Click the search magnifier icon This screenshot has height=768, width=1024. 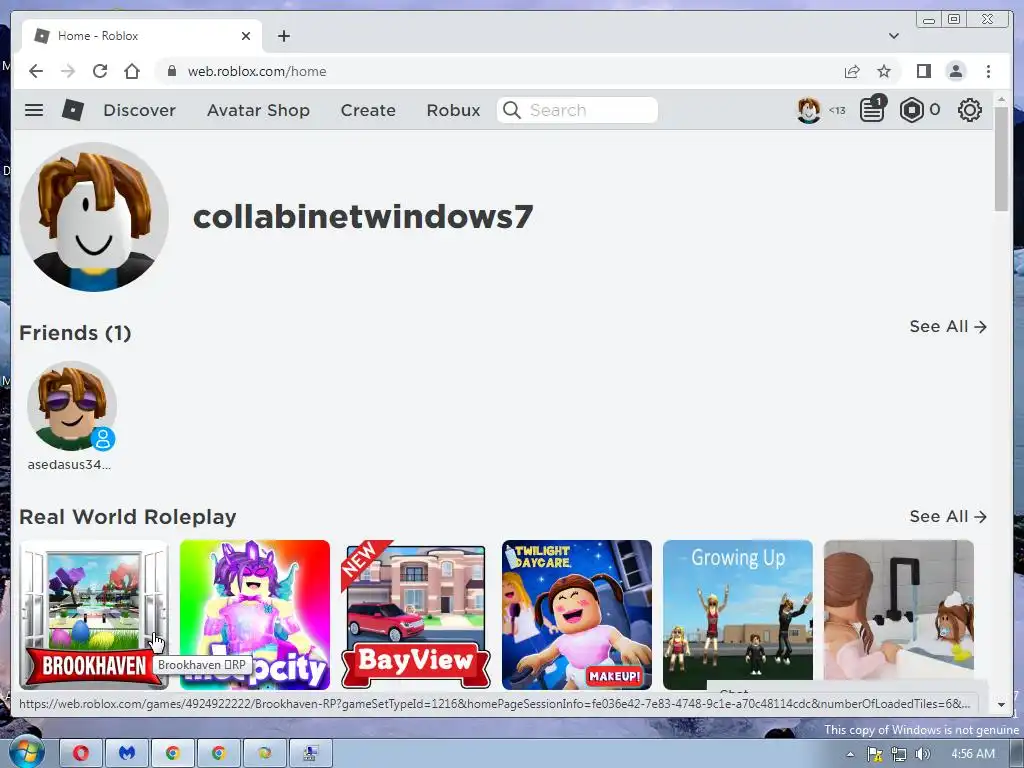coord(512,110)
